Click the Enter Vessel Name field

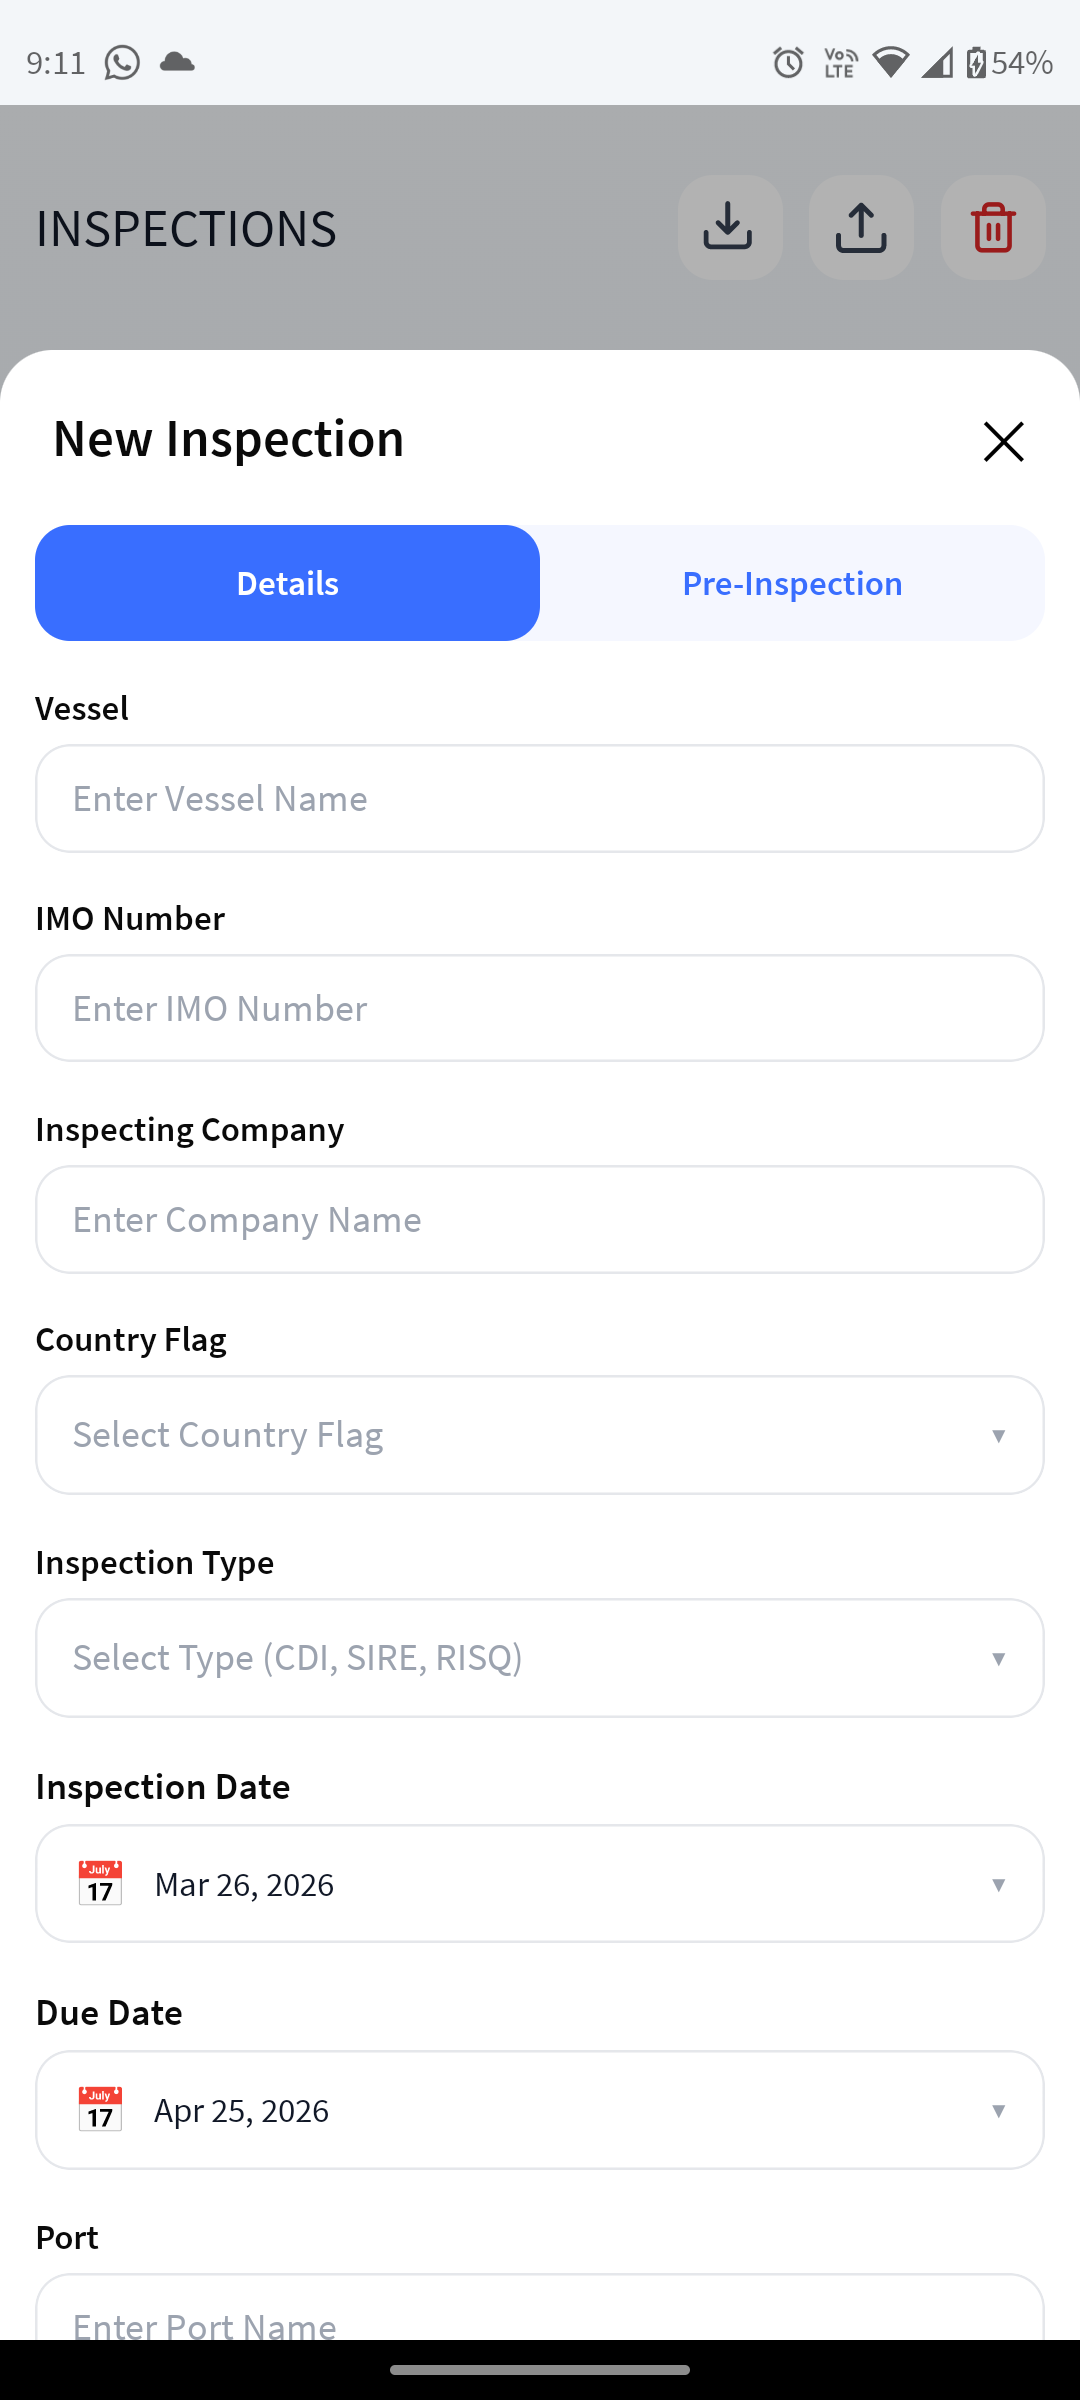[540, 798]
